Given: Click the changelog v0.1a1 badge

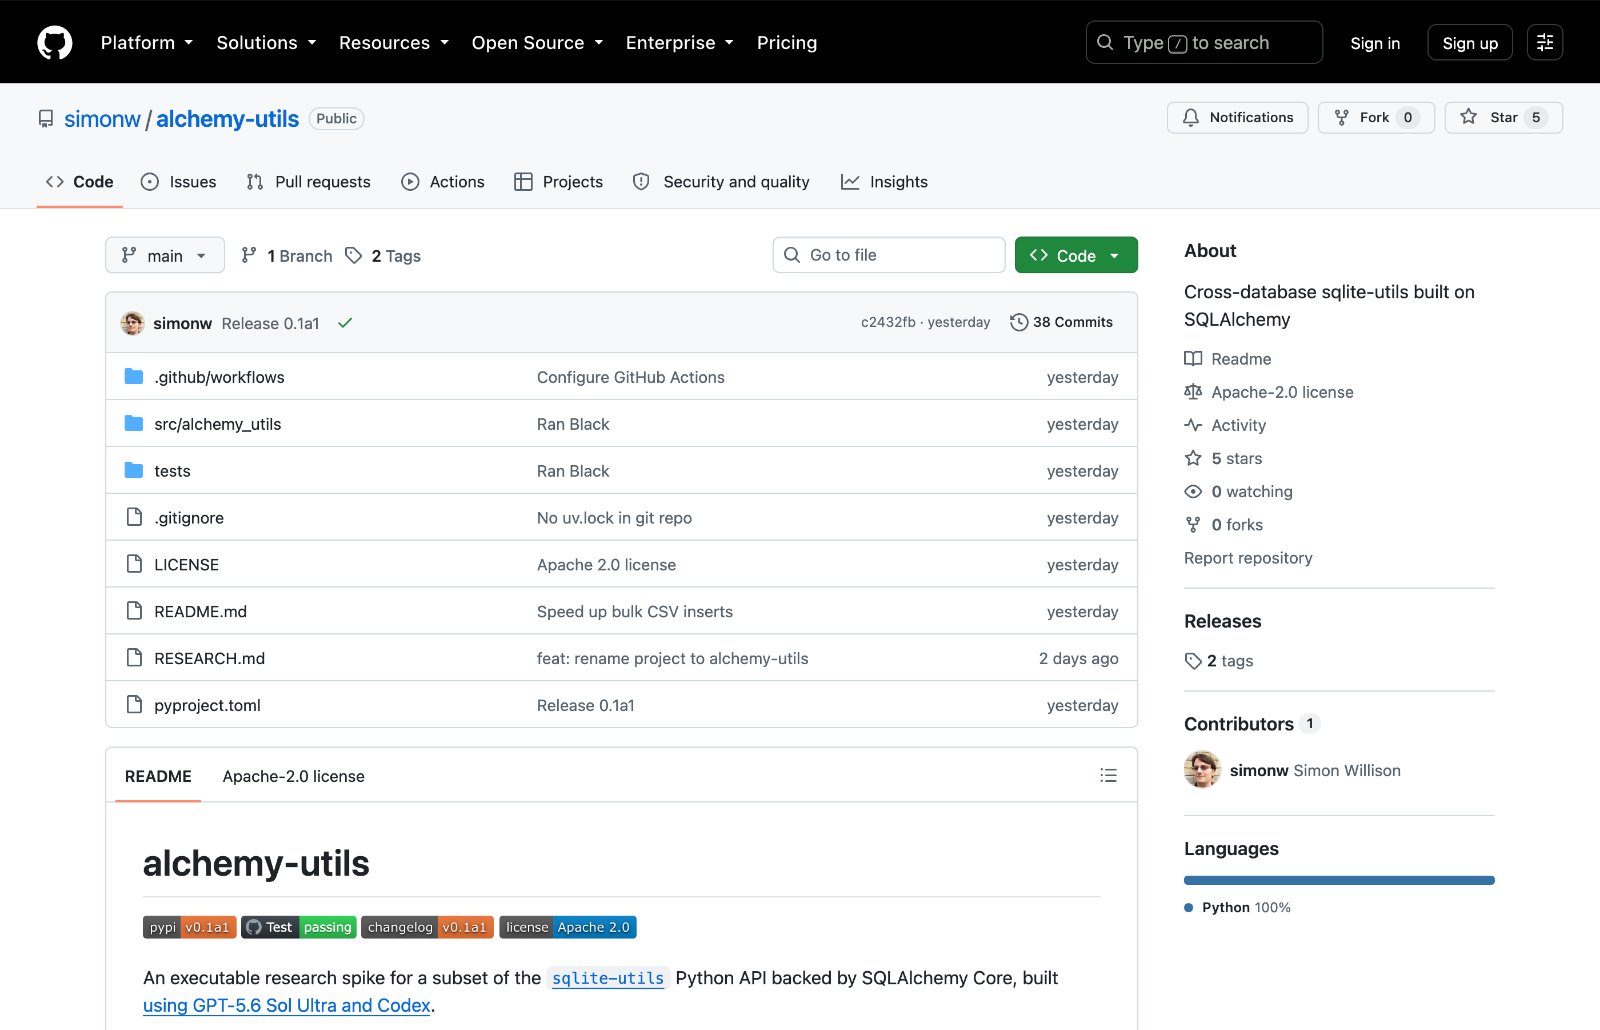Looking at the screenshot, I should (427, 927).
